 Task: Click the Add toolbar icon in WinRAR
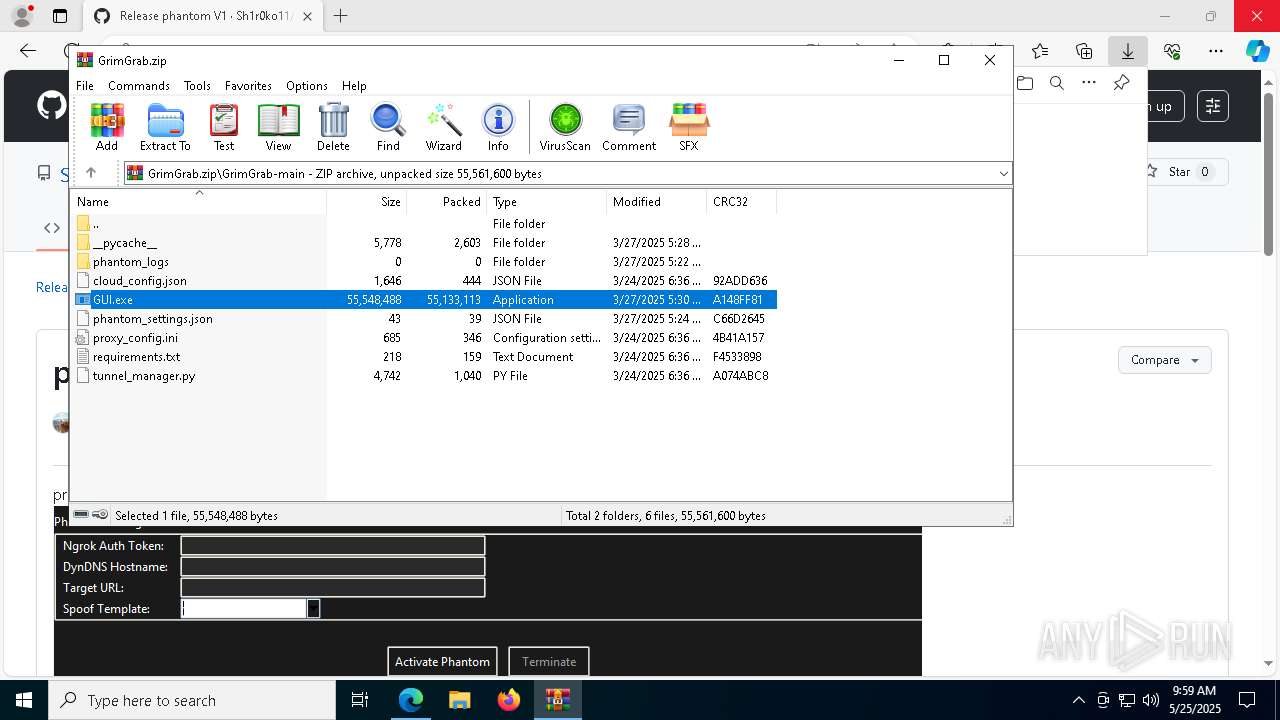pos(107,127)
